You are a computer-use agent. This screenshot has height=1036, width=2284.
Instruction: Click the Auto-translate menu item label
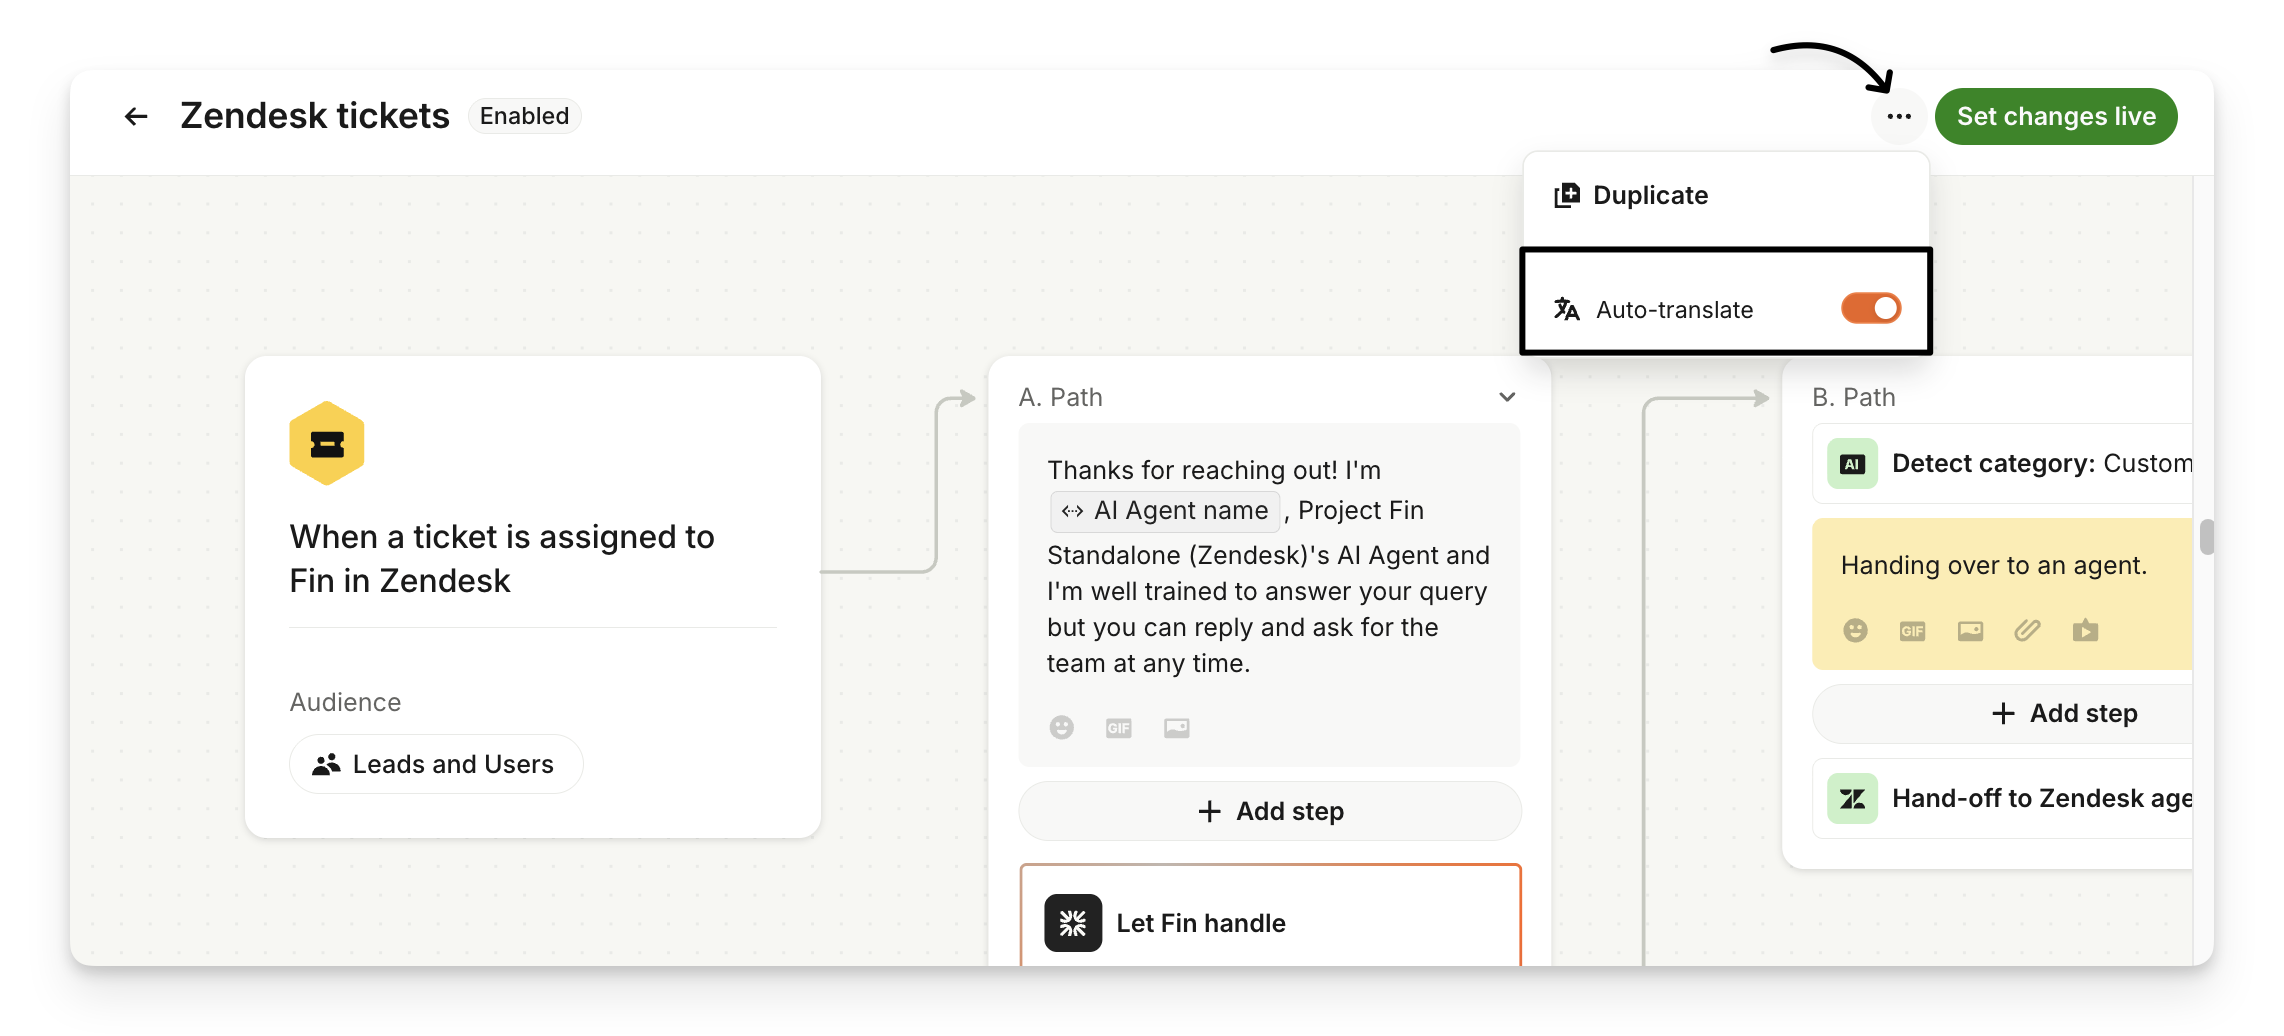[1674, 310]
